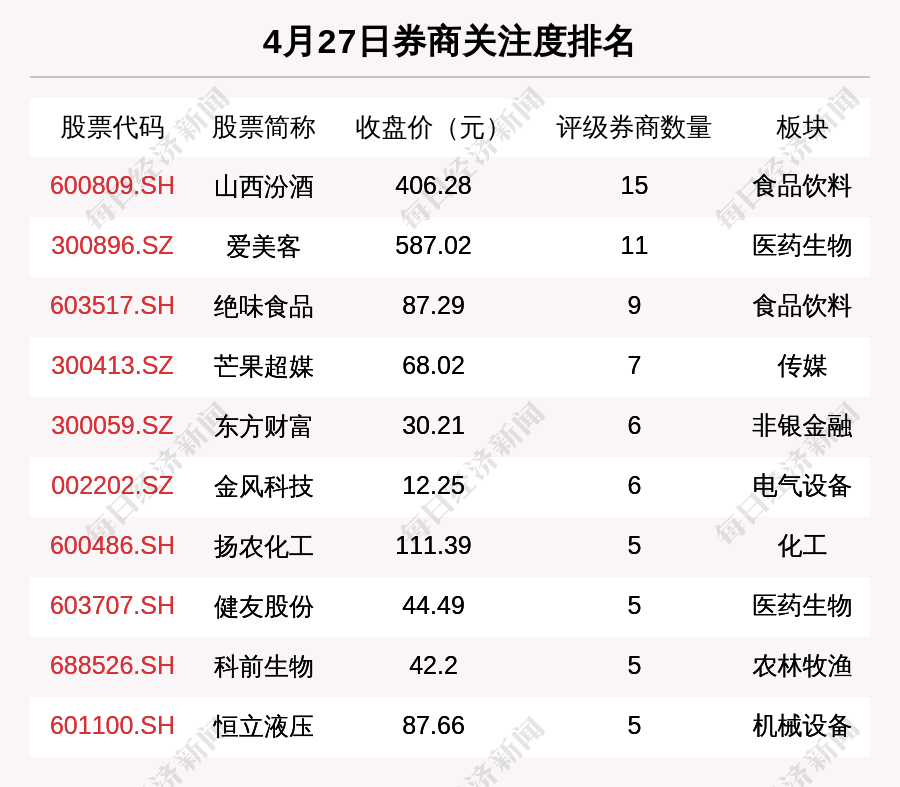Image resolution: width=900 pixels, height=787 pixels.
Task: Select stock name 东方财富
Action: click(x=263, y=427)
